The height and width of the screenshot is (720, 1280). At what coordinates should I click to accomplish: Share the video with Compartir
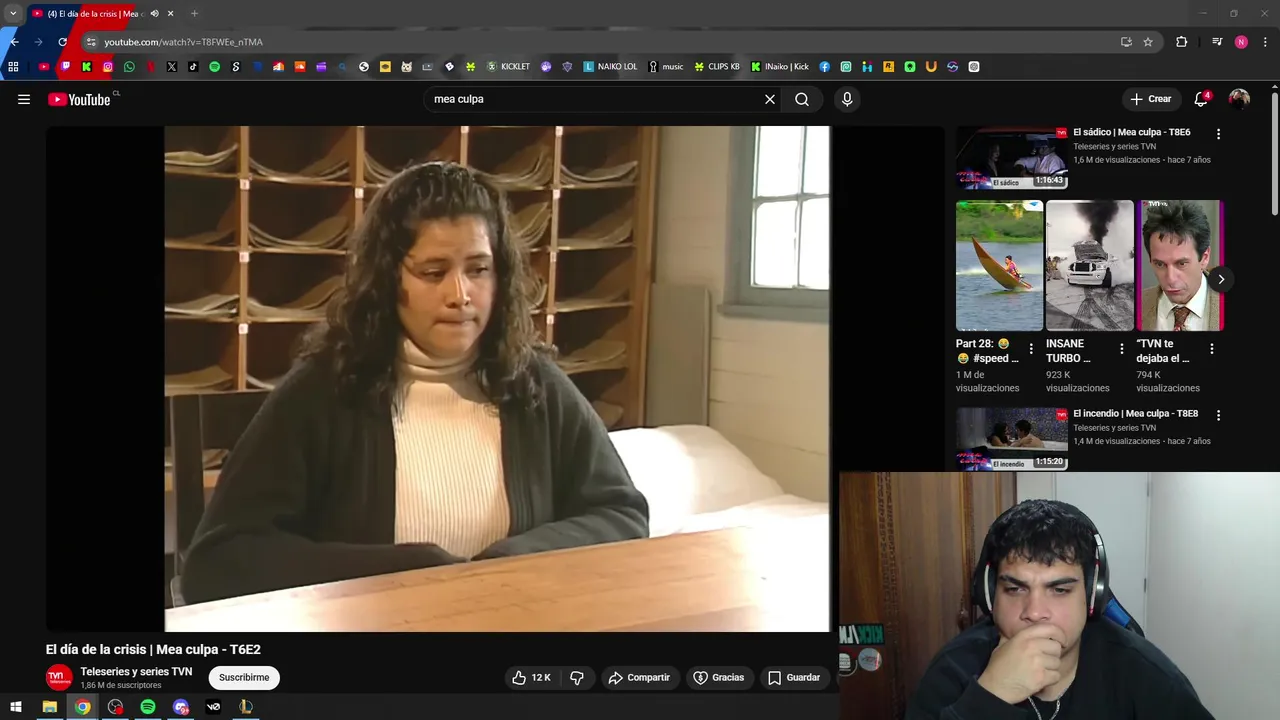click(639, 677)
